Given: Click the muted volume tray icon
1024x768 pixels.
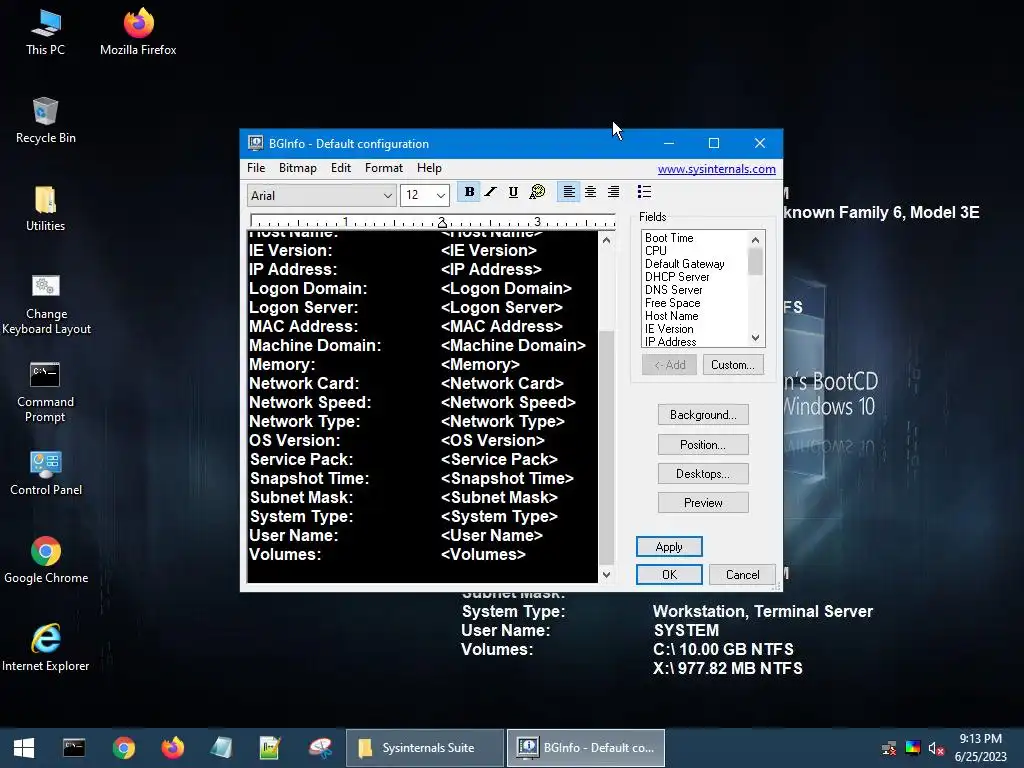Looking at the screenshot, I should click(x=936, y=748).
